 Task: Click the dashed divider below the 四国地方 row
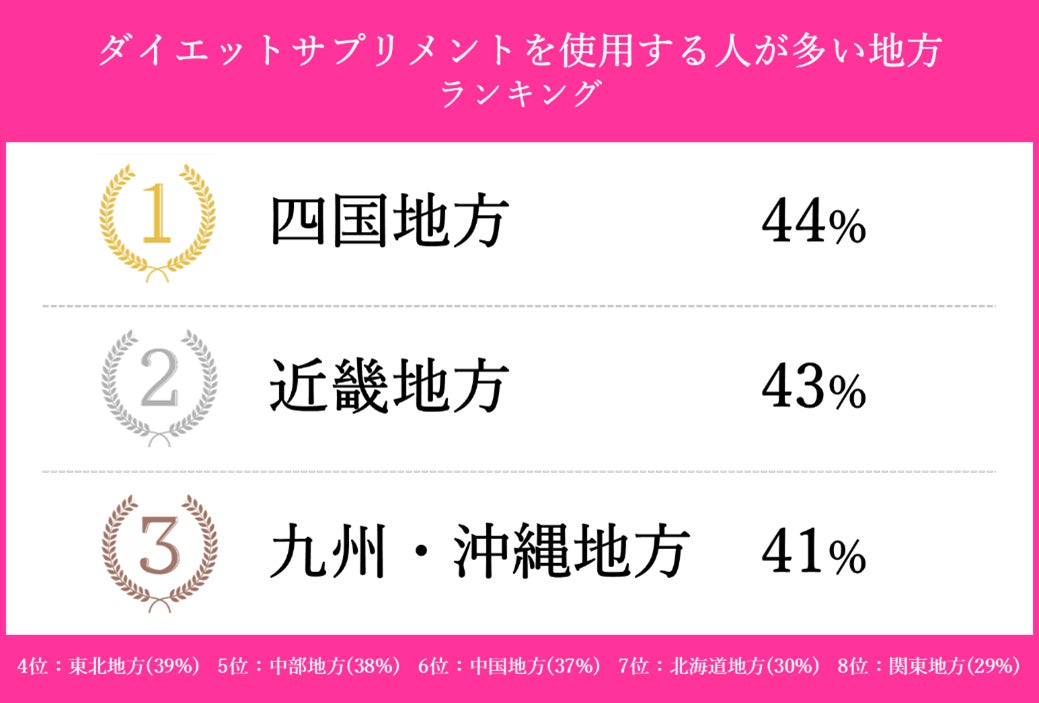click(519, 306)
